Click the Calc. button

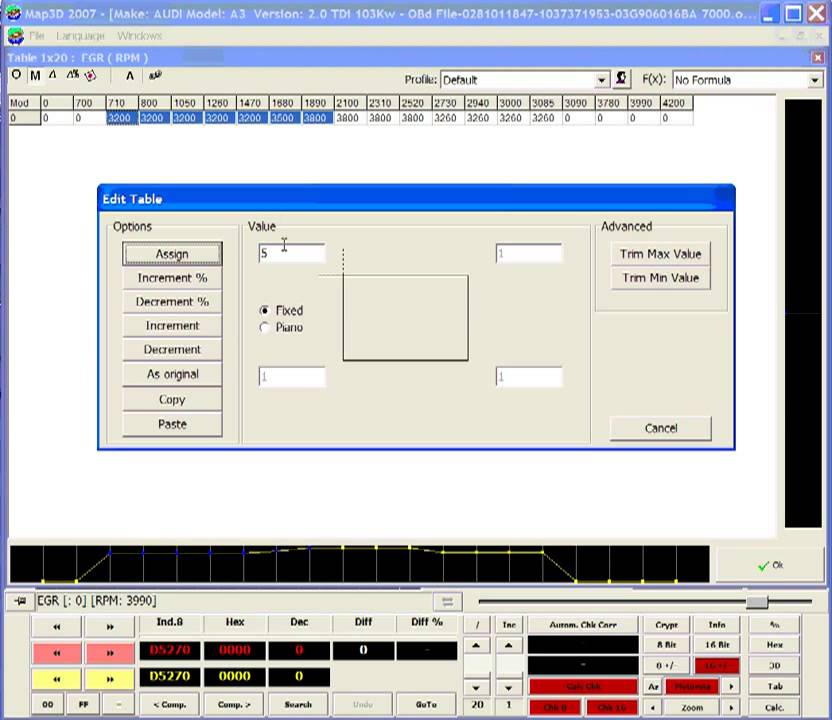point(774,707)
